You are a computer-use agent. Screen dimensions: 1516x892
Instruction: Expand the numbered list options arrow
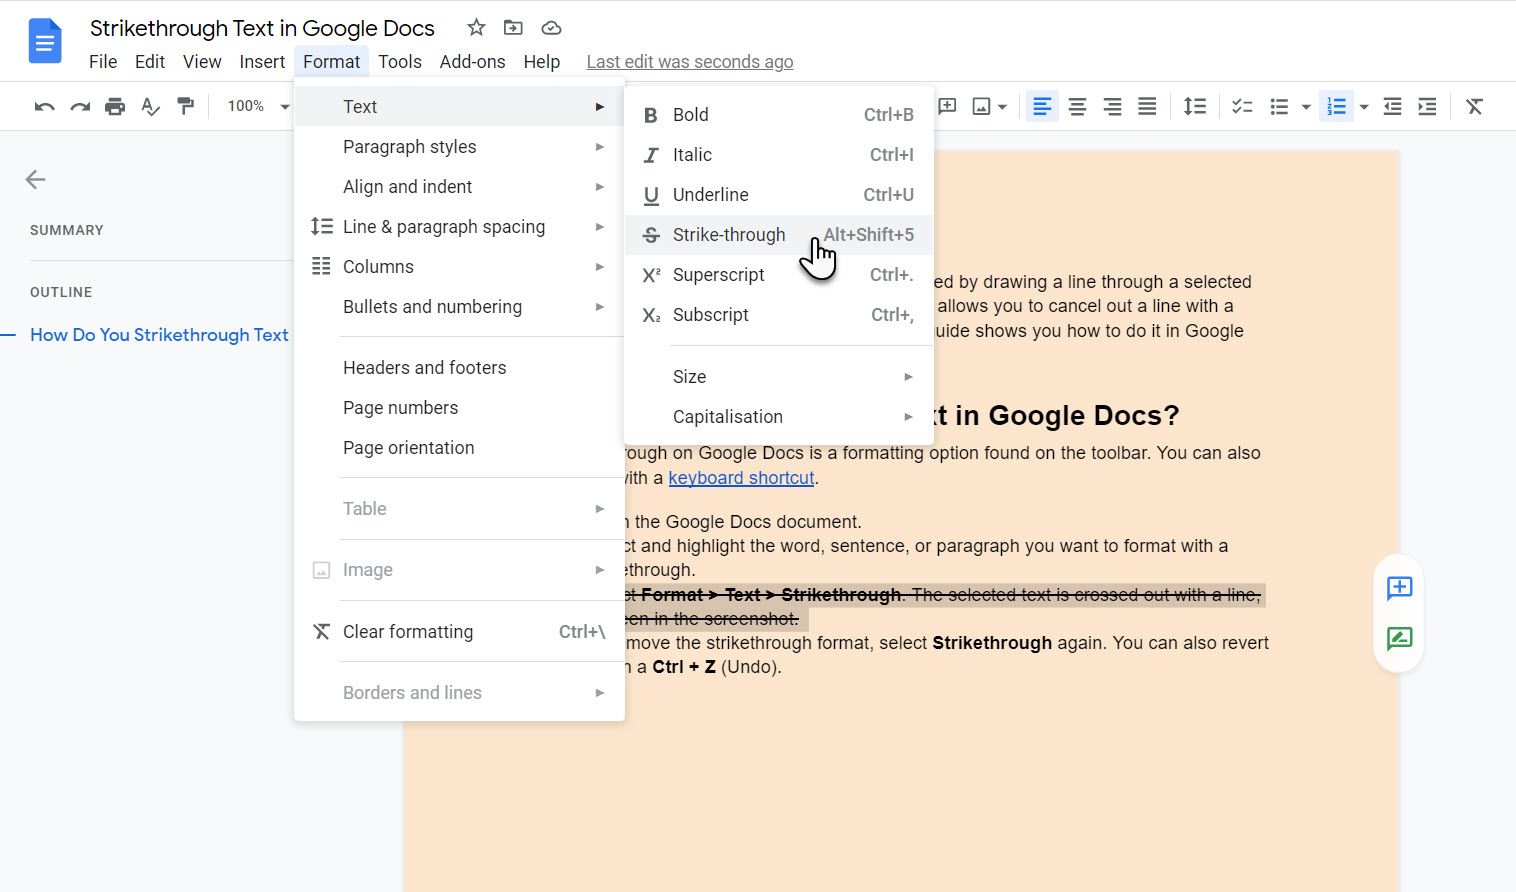coord(1362,105)
